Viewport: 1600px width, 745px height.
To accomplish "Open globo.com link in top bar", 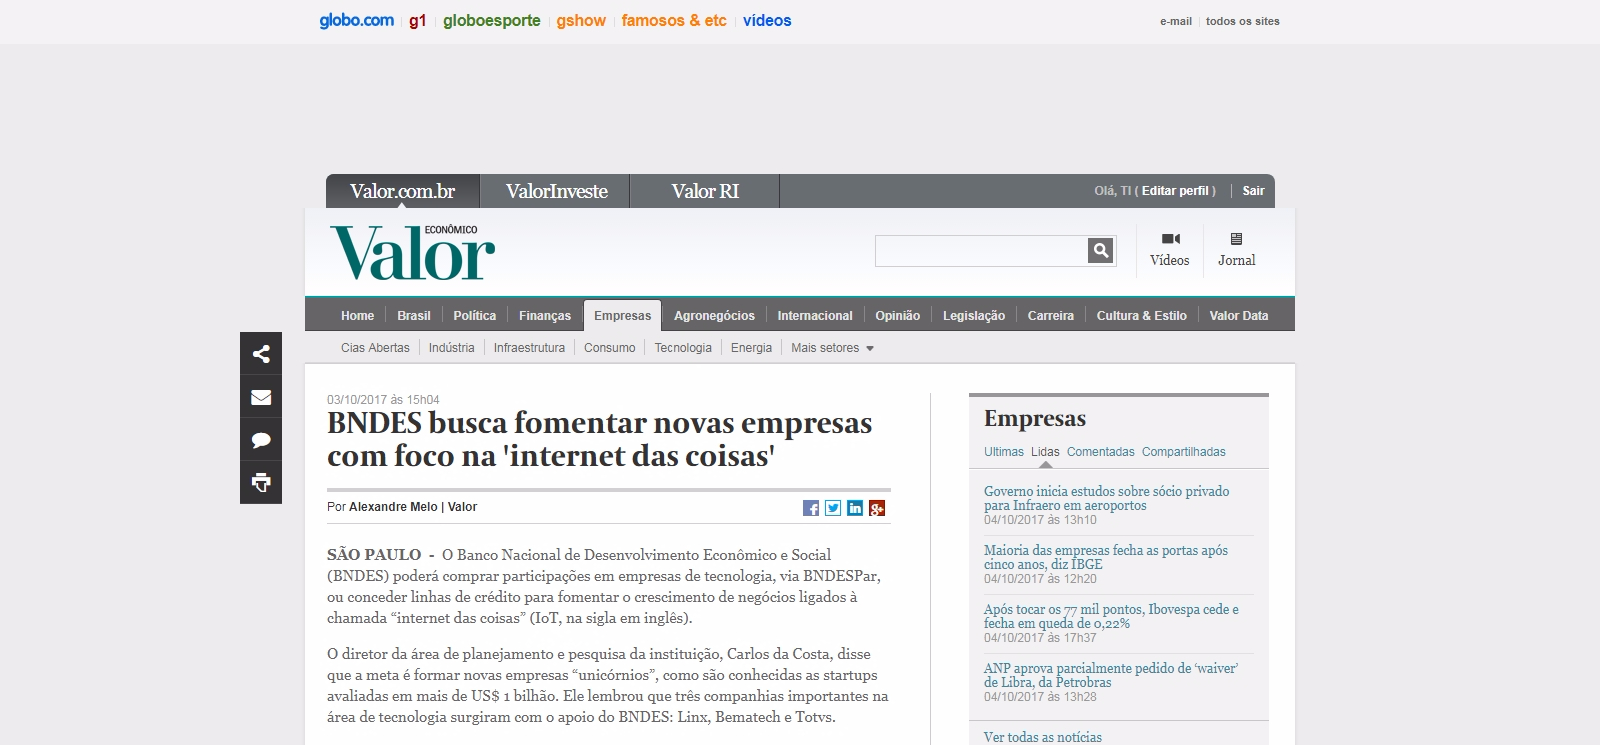I will [356, 20].
